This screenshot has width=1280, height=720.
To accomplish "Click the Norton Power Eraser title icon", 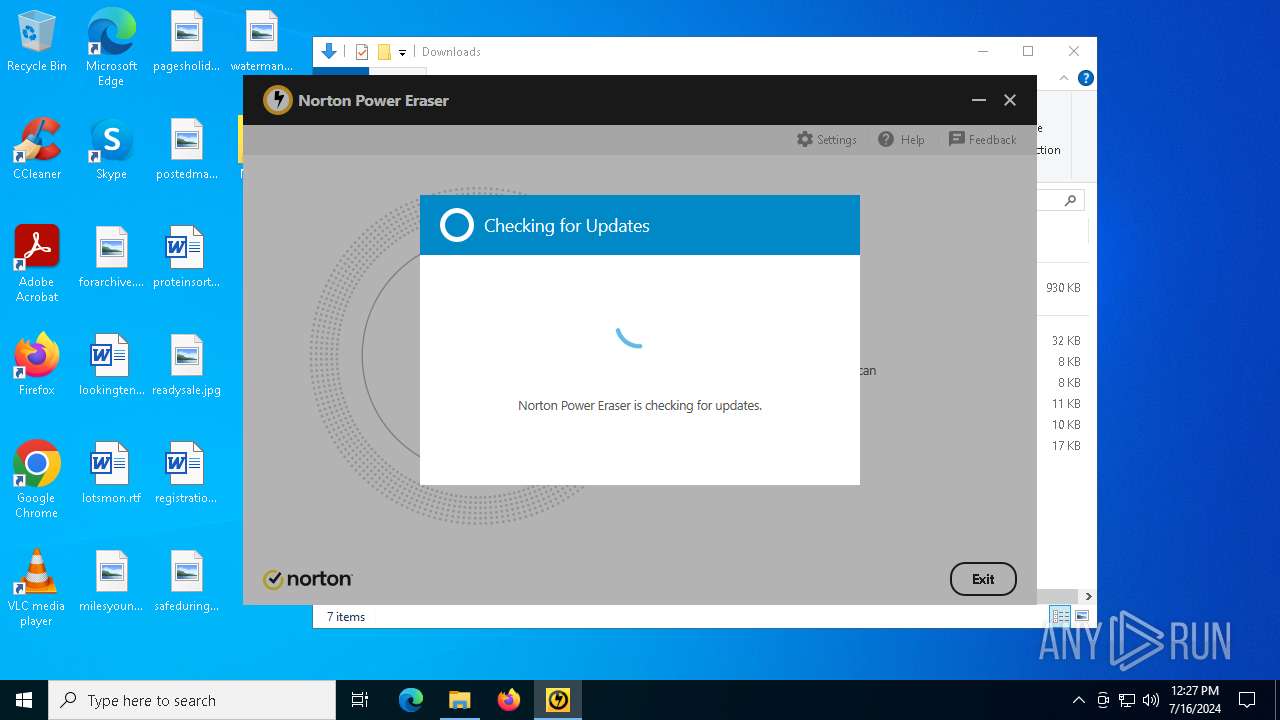I will 277,100.
